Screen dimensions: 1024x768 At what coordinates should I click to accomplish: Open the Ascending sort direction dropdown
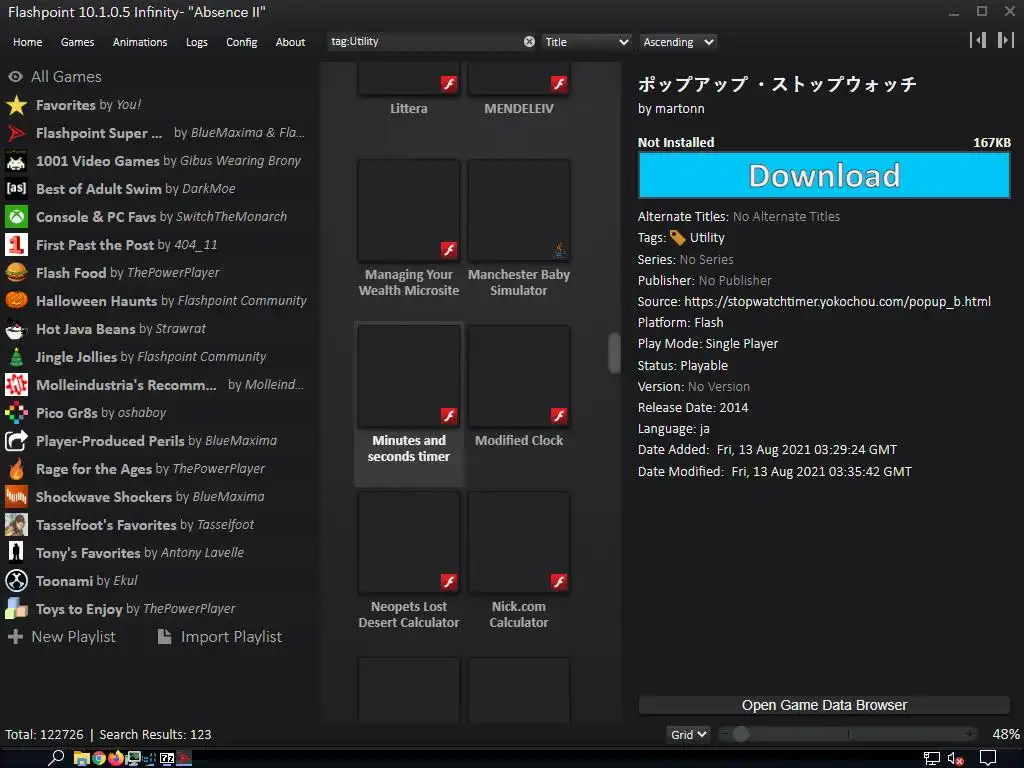(678, 42)
